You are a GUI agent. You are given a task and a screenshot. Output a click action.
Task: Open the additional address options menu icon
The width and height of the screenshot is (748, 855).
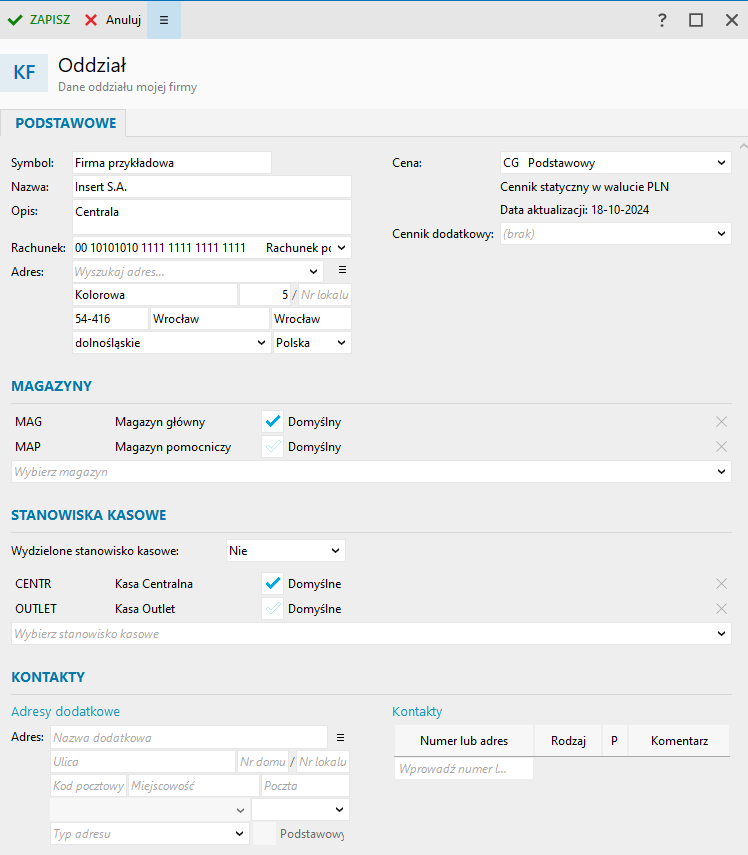coord(340,737)
